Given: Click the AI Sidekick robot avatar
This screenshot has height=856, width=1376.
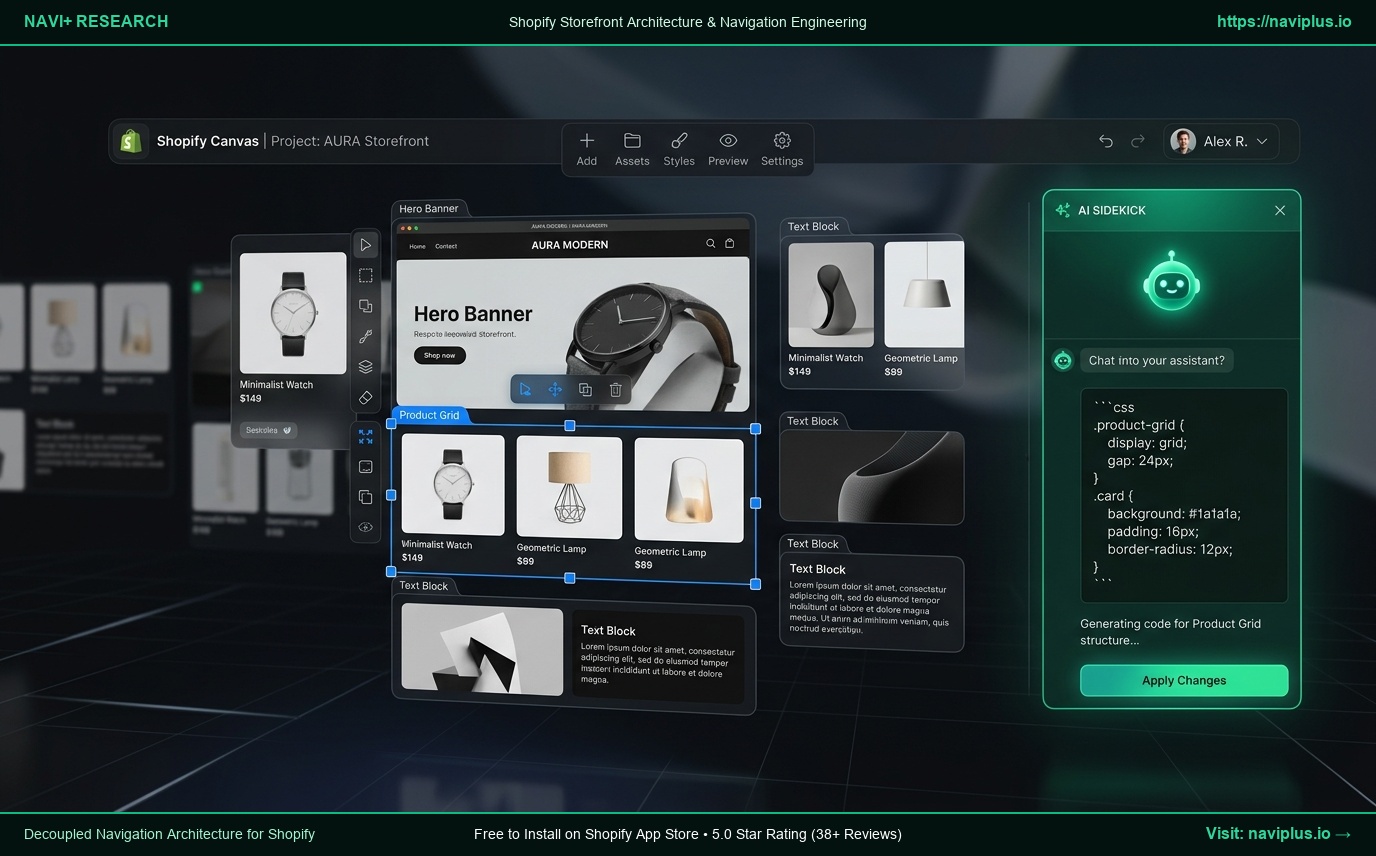Looking at the screenshot, I should click(1172, 282).
